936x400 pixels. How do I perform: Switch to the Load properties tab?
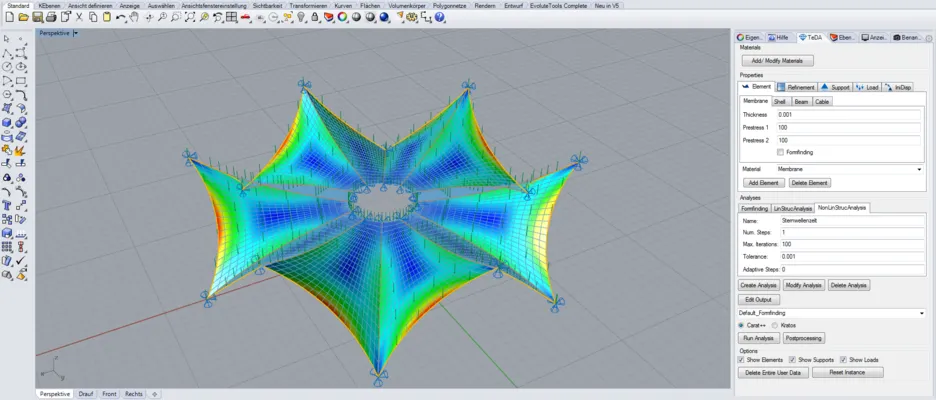pos(867,87)
